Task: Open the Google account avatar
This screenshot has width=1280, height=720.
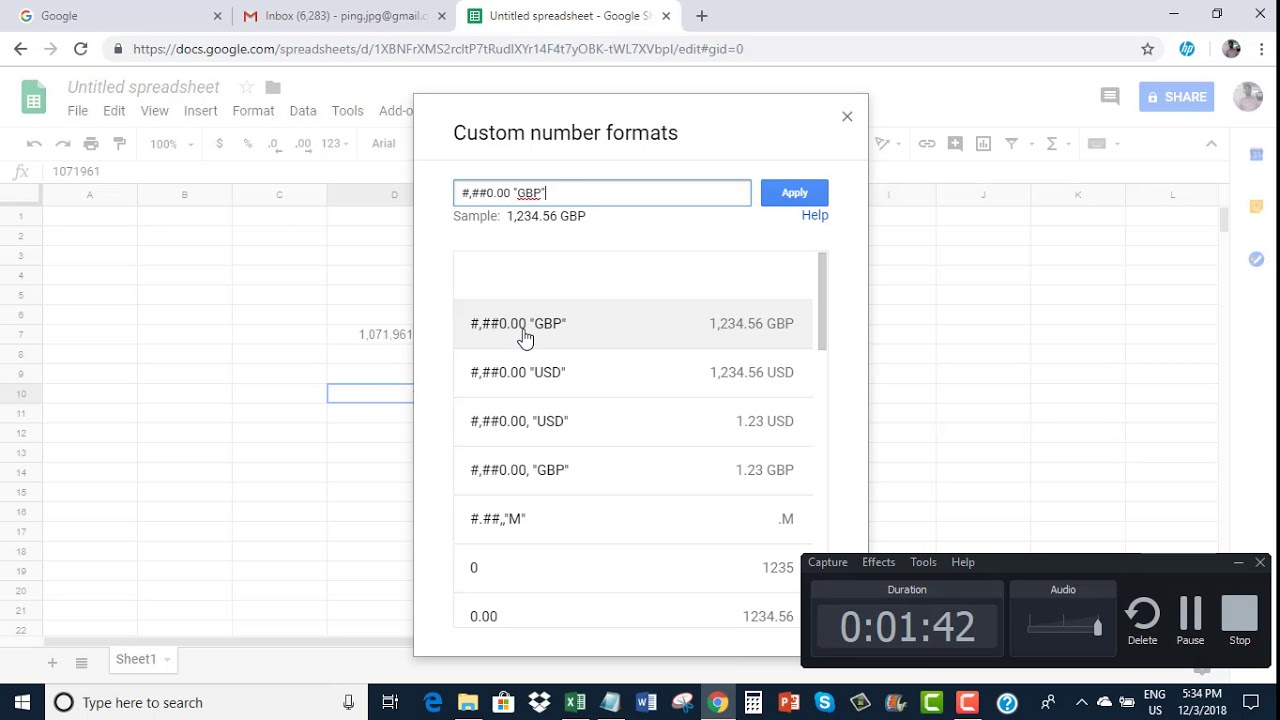Action: point(1248,96)
